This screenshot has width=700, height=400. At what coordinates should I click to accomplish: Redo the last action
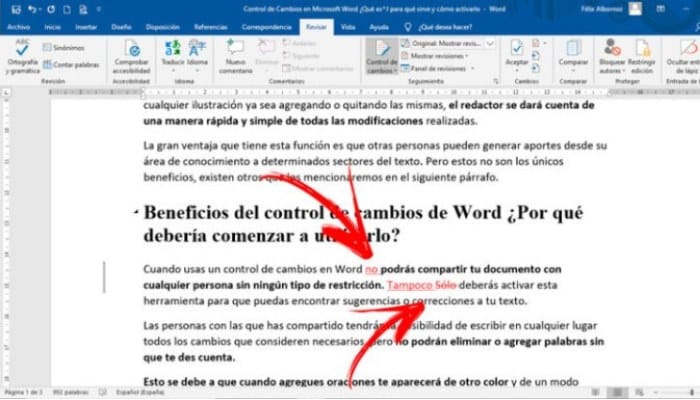51,9
